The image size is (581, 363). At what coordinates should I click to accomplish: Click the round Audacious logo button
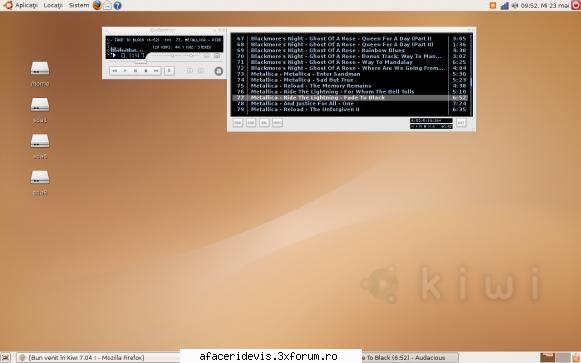219,71
